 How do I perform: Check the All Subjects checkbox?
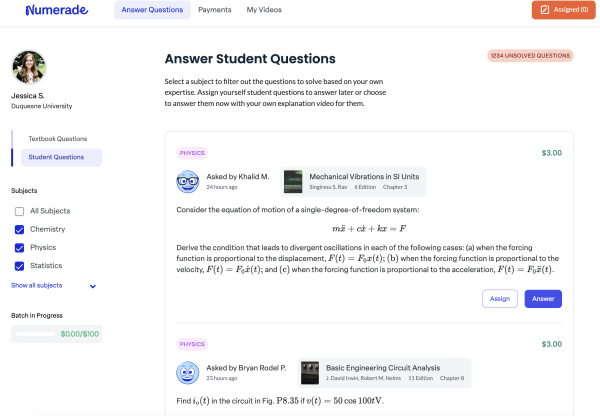19,211
